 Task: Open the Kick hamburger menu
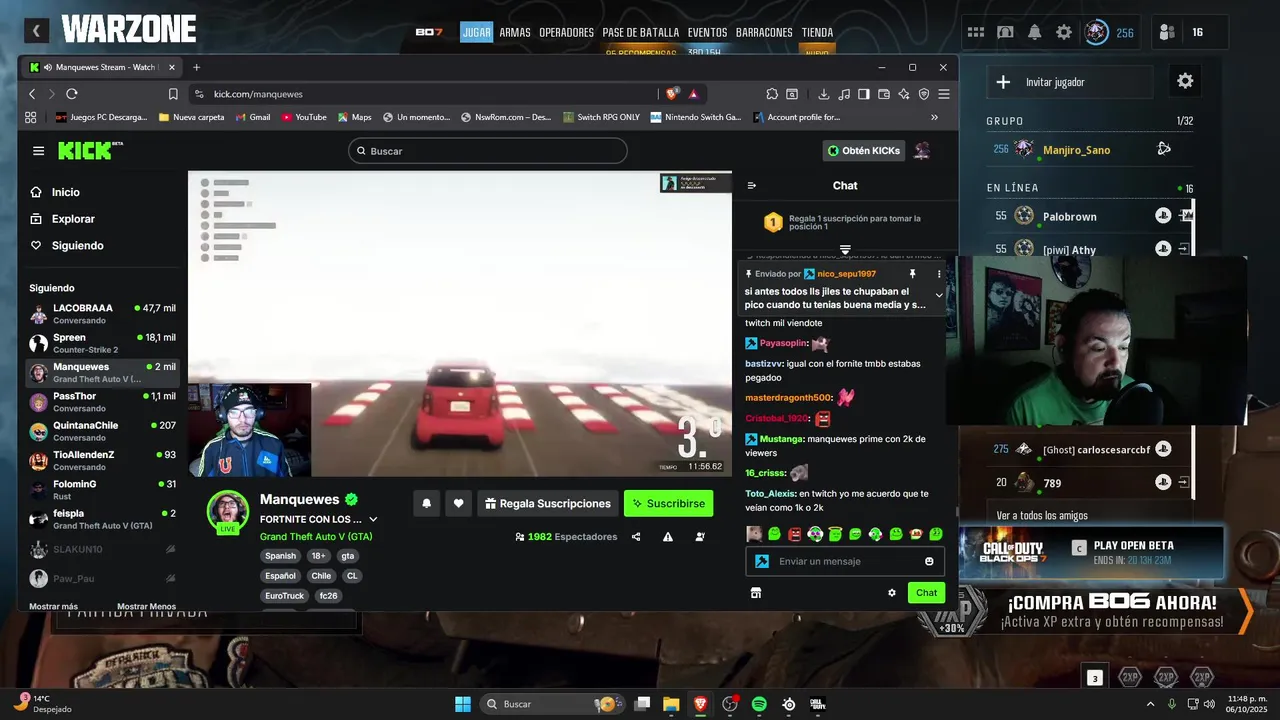(38, 151)
